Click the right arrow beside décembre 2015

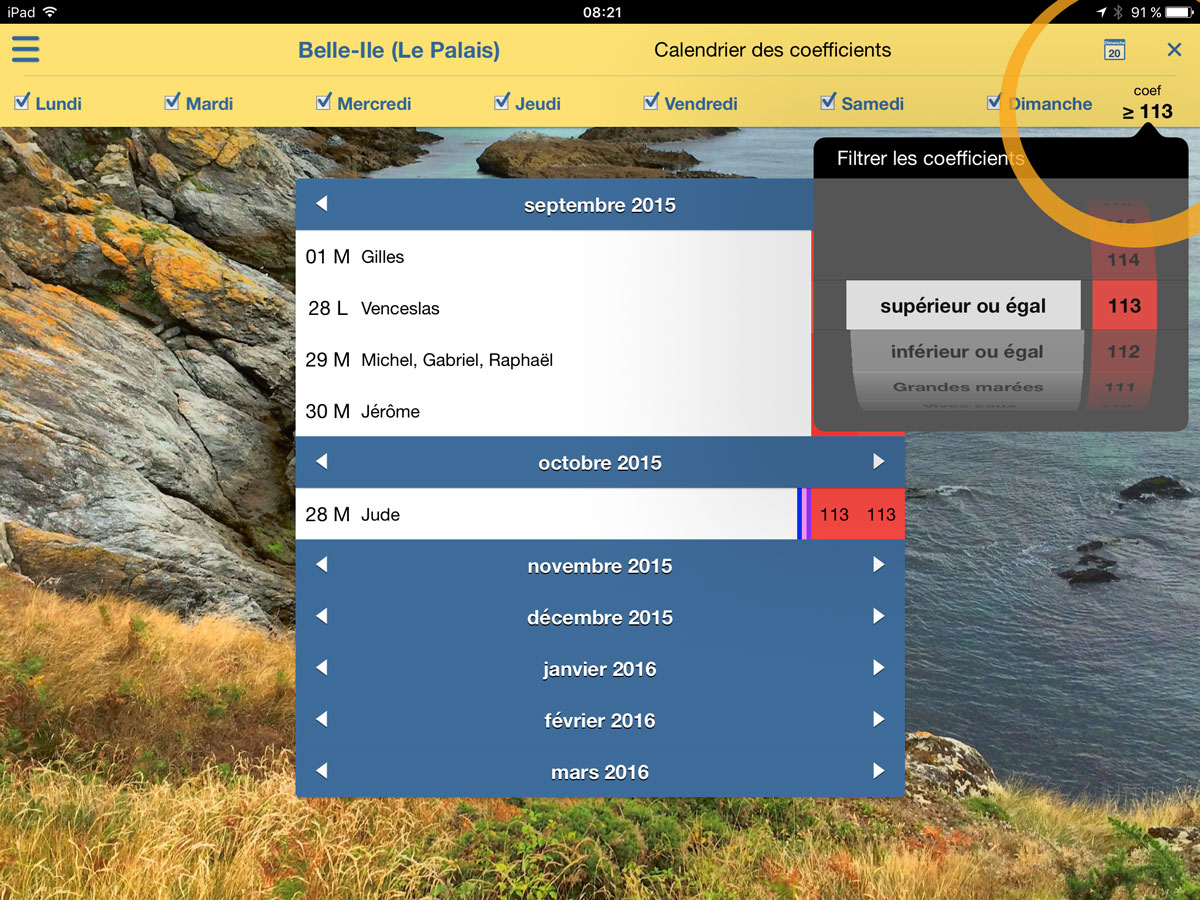point(879,617)
